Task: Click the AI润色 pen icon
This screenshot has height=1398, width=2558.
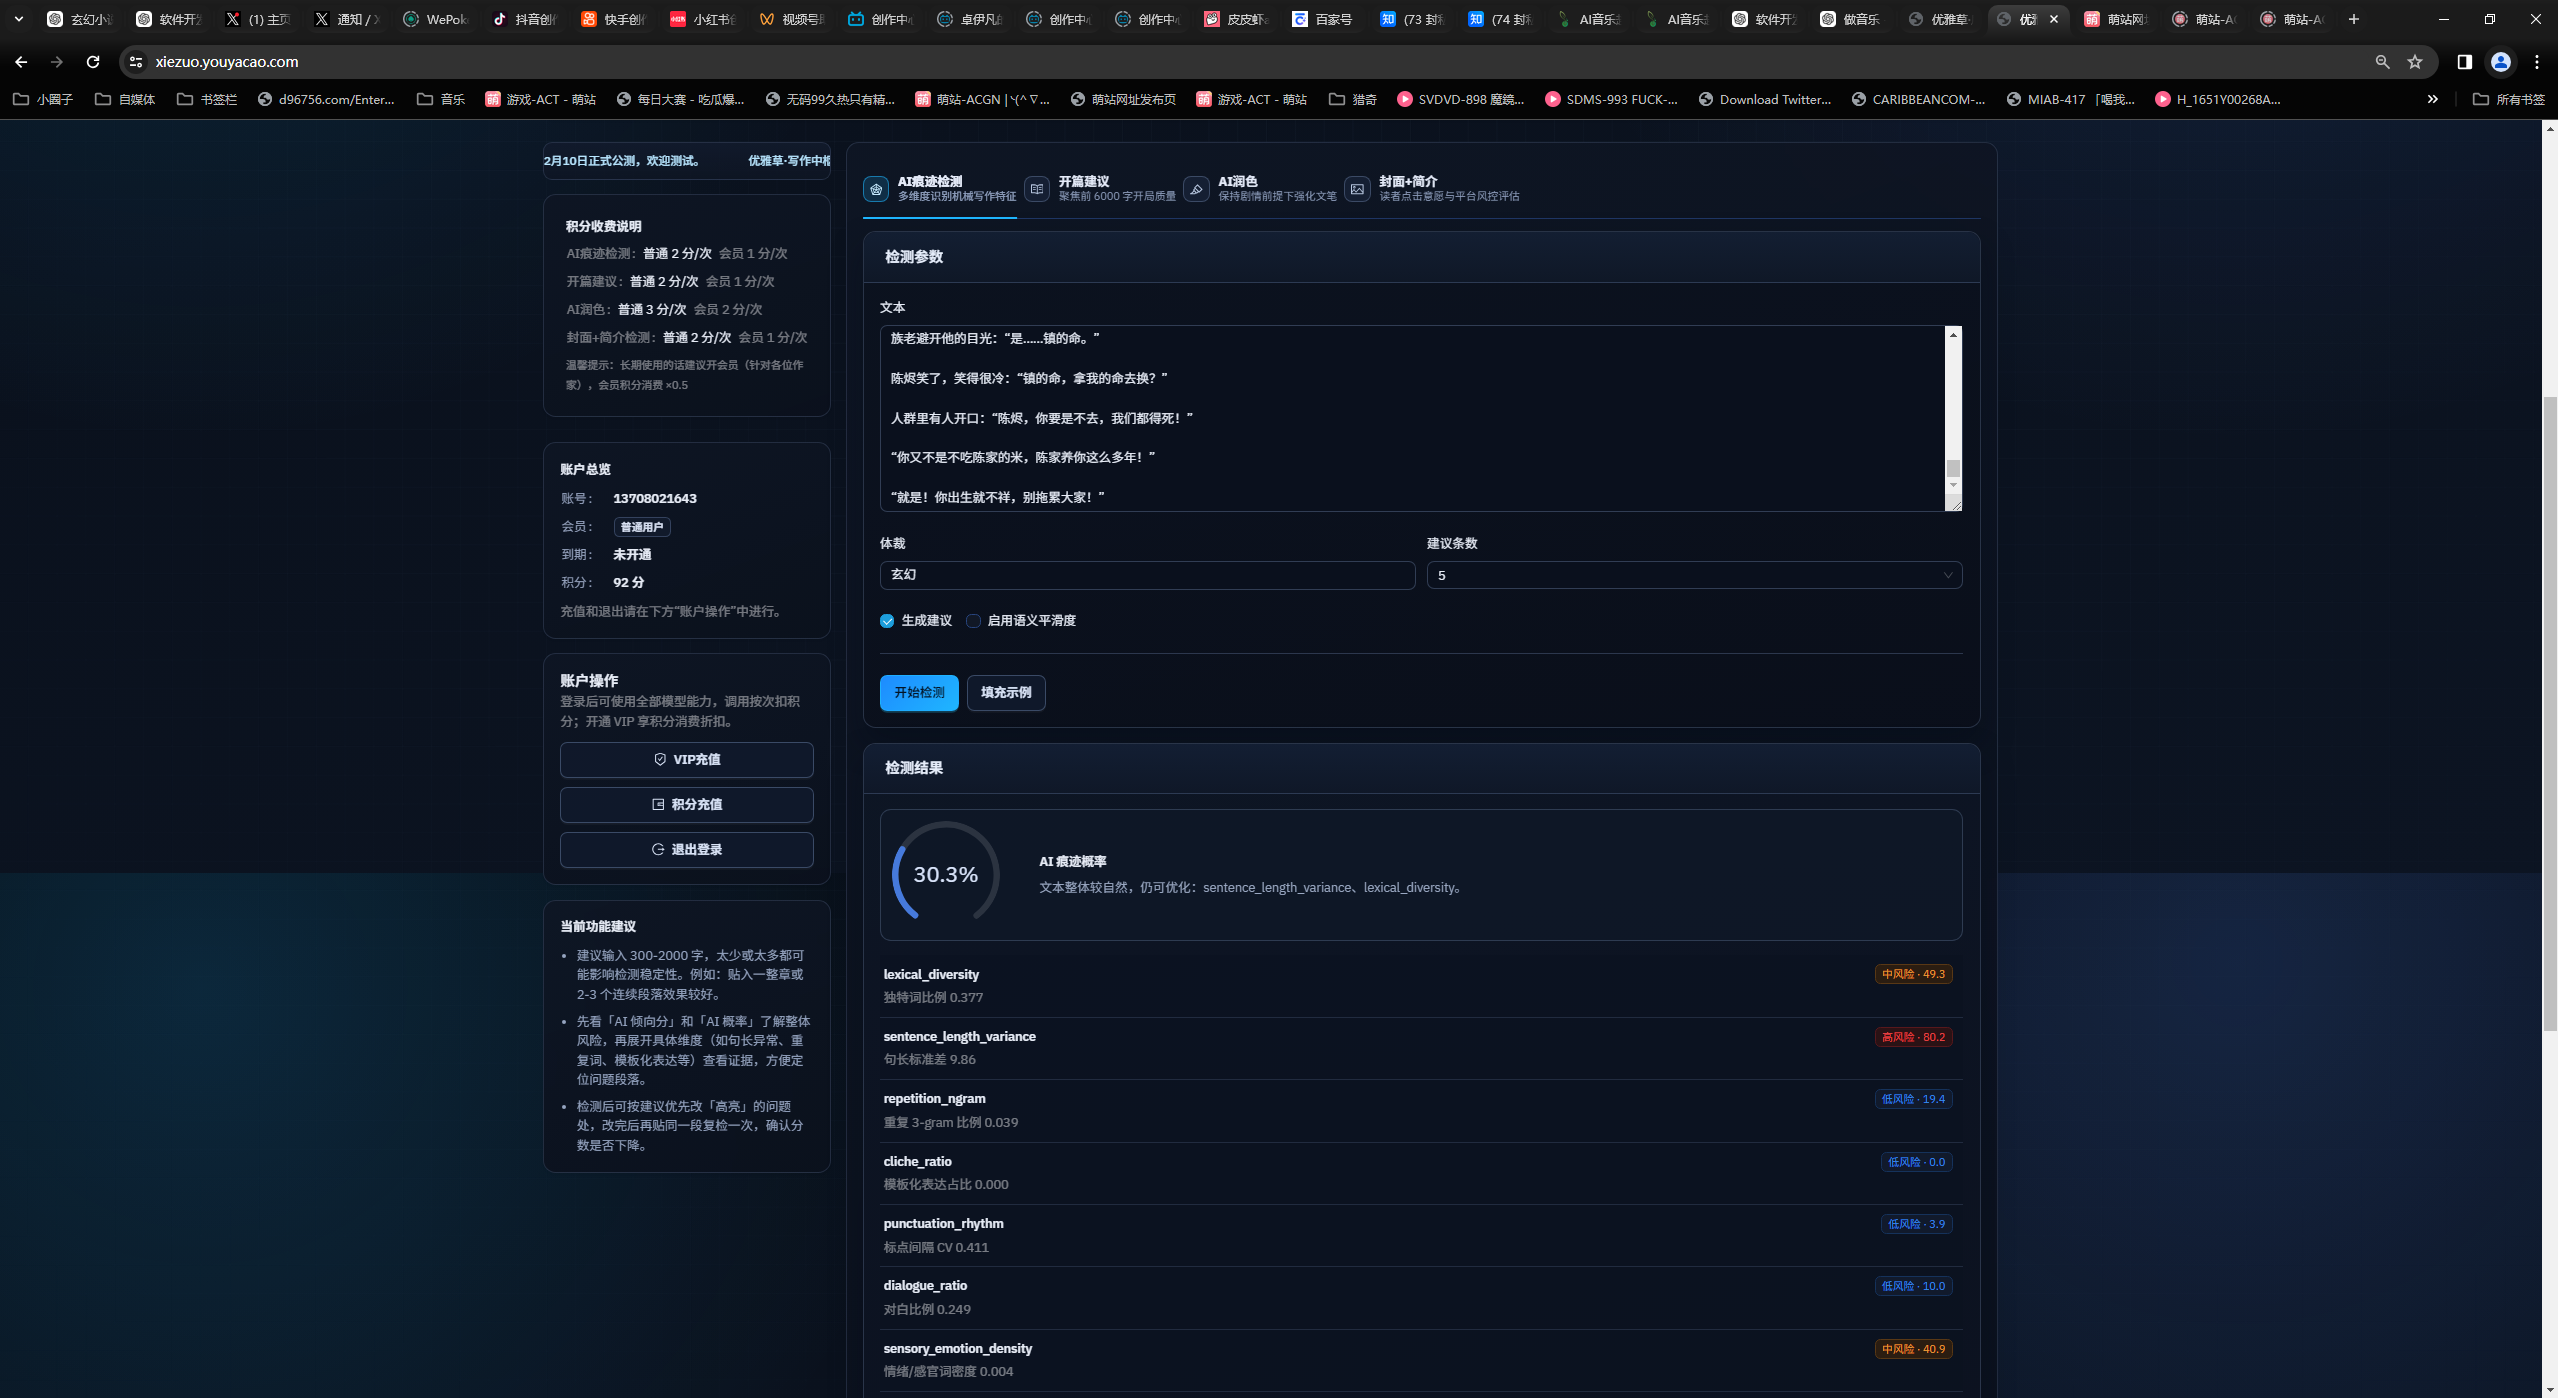Action: 1196,189
